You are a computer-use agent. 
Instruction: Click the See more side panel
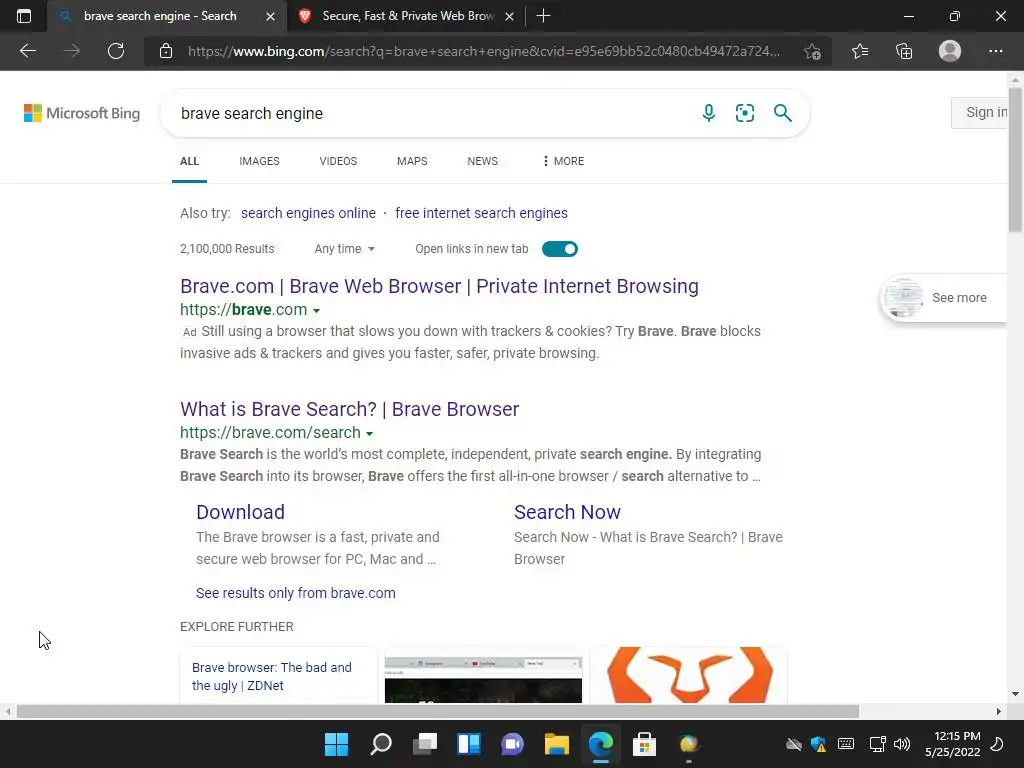[x=944, y=298]
